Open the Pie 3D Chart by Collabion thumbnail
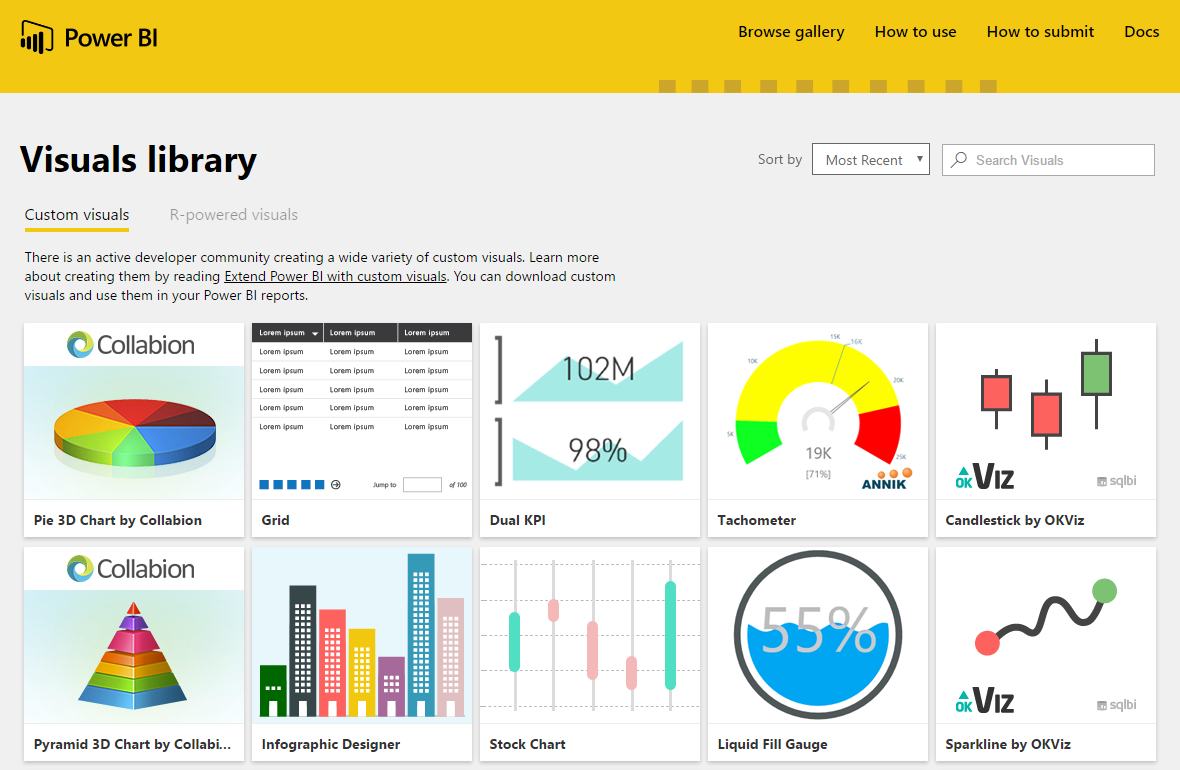1180x770 pixels. pos(134,412)
